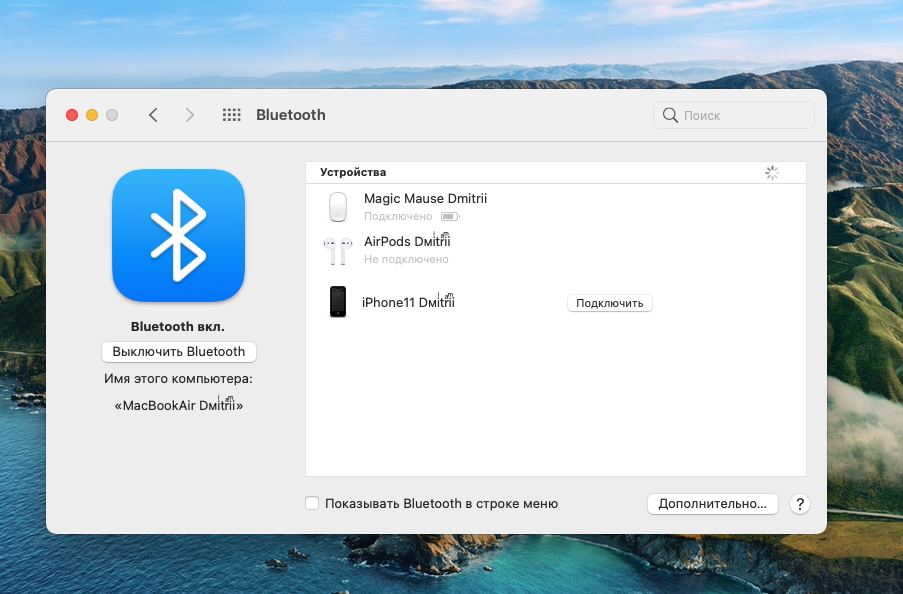Image resolution: width=903 pixels, height=594 pixels.
Task: Toggle 'Показывать Bluetooth в строке меню' checkbox
Action: click(312, 503)
